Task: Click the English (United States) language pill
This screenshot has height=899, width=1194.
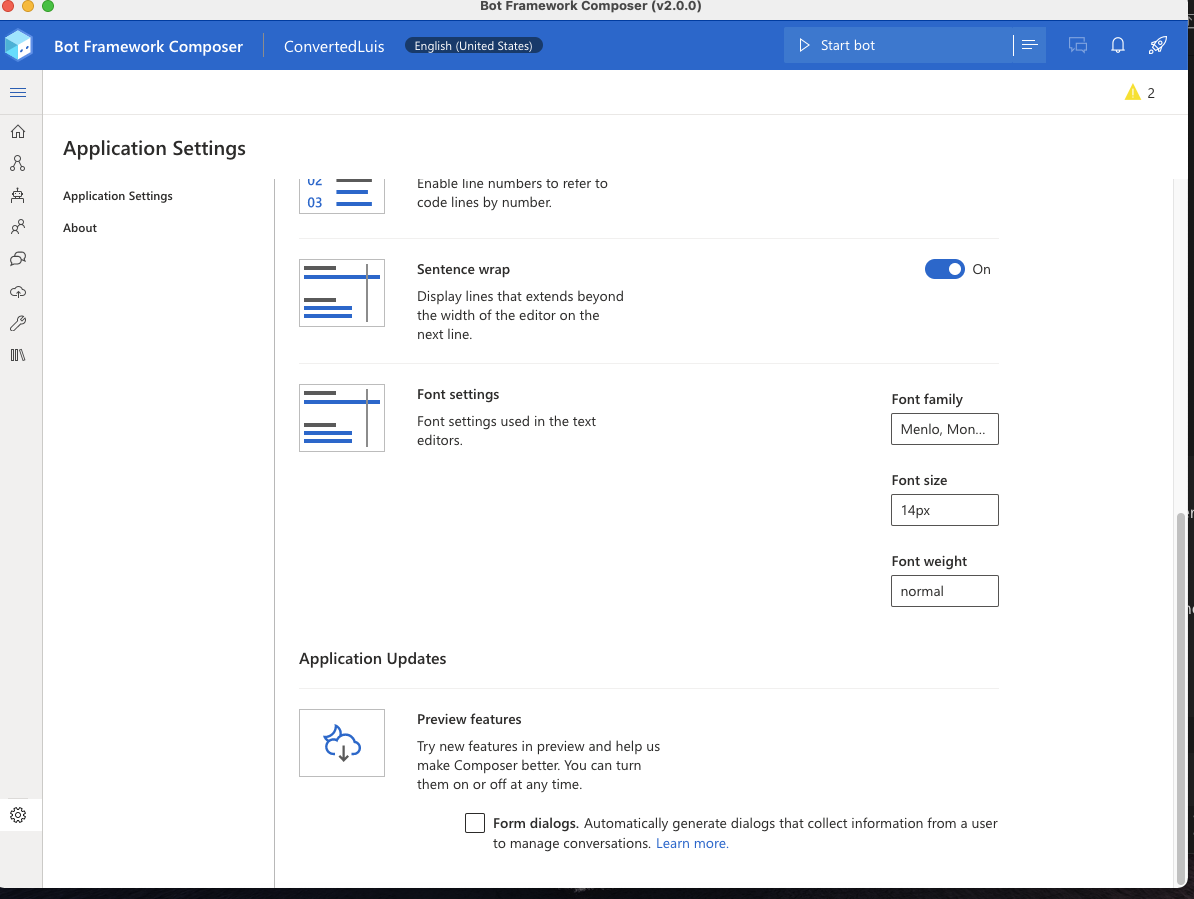Action: click(x=473, y=45)
